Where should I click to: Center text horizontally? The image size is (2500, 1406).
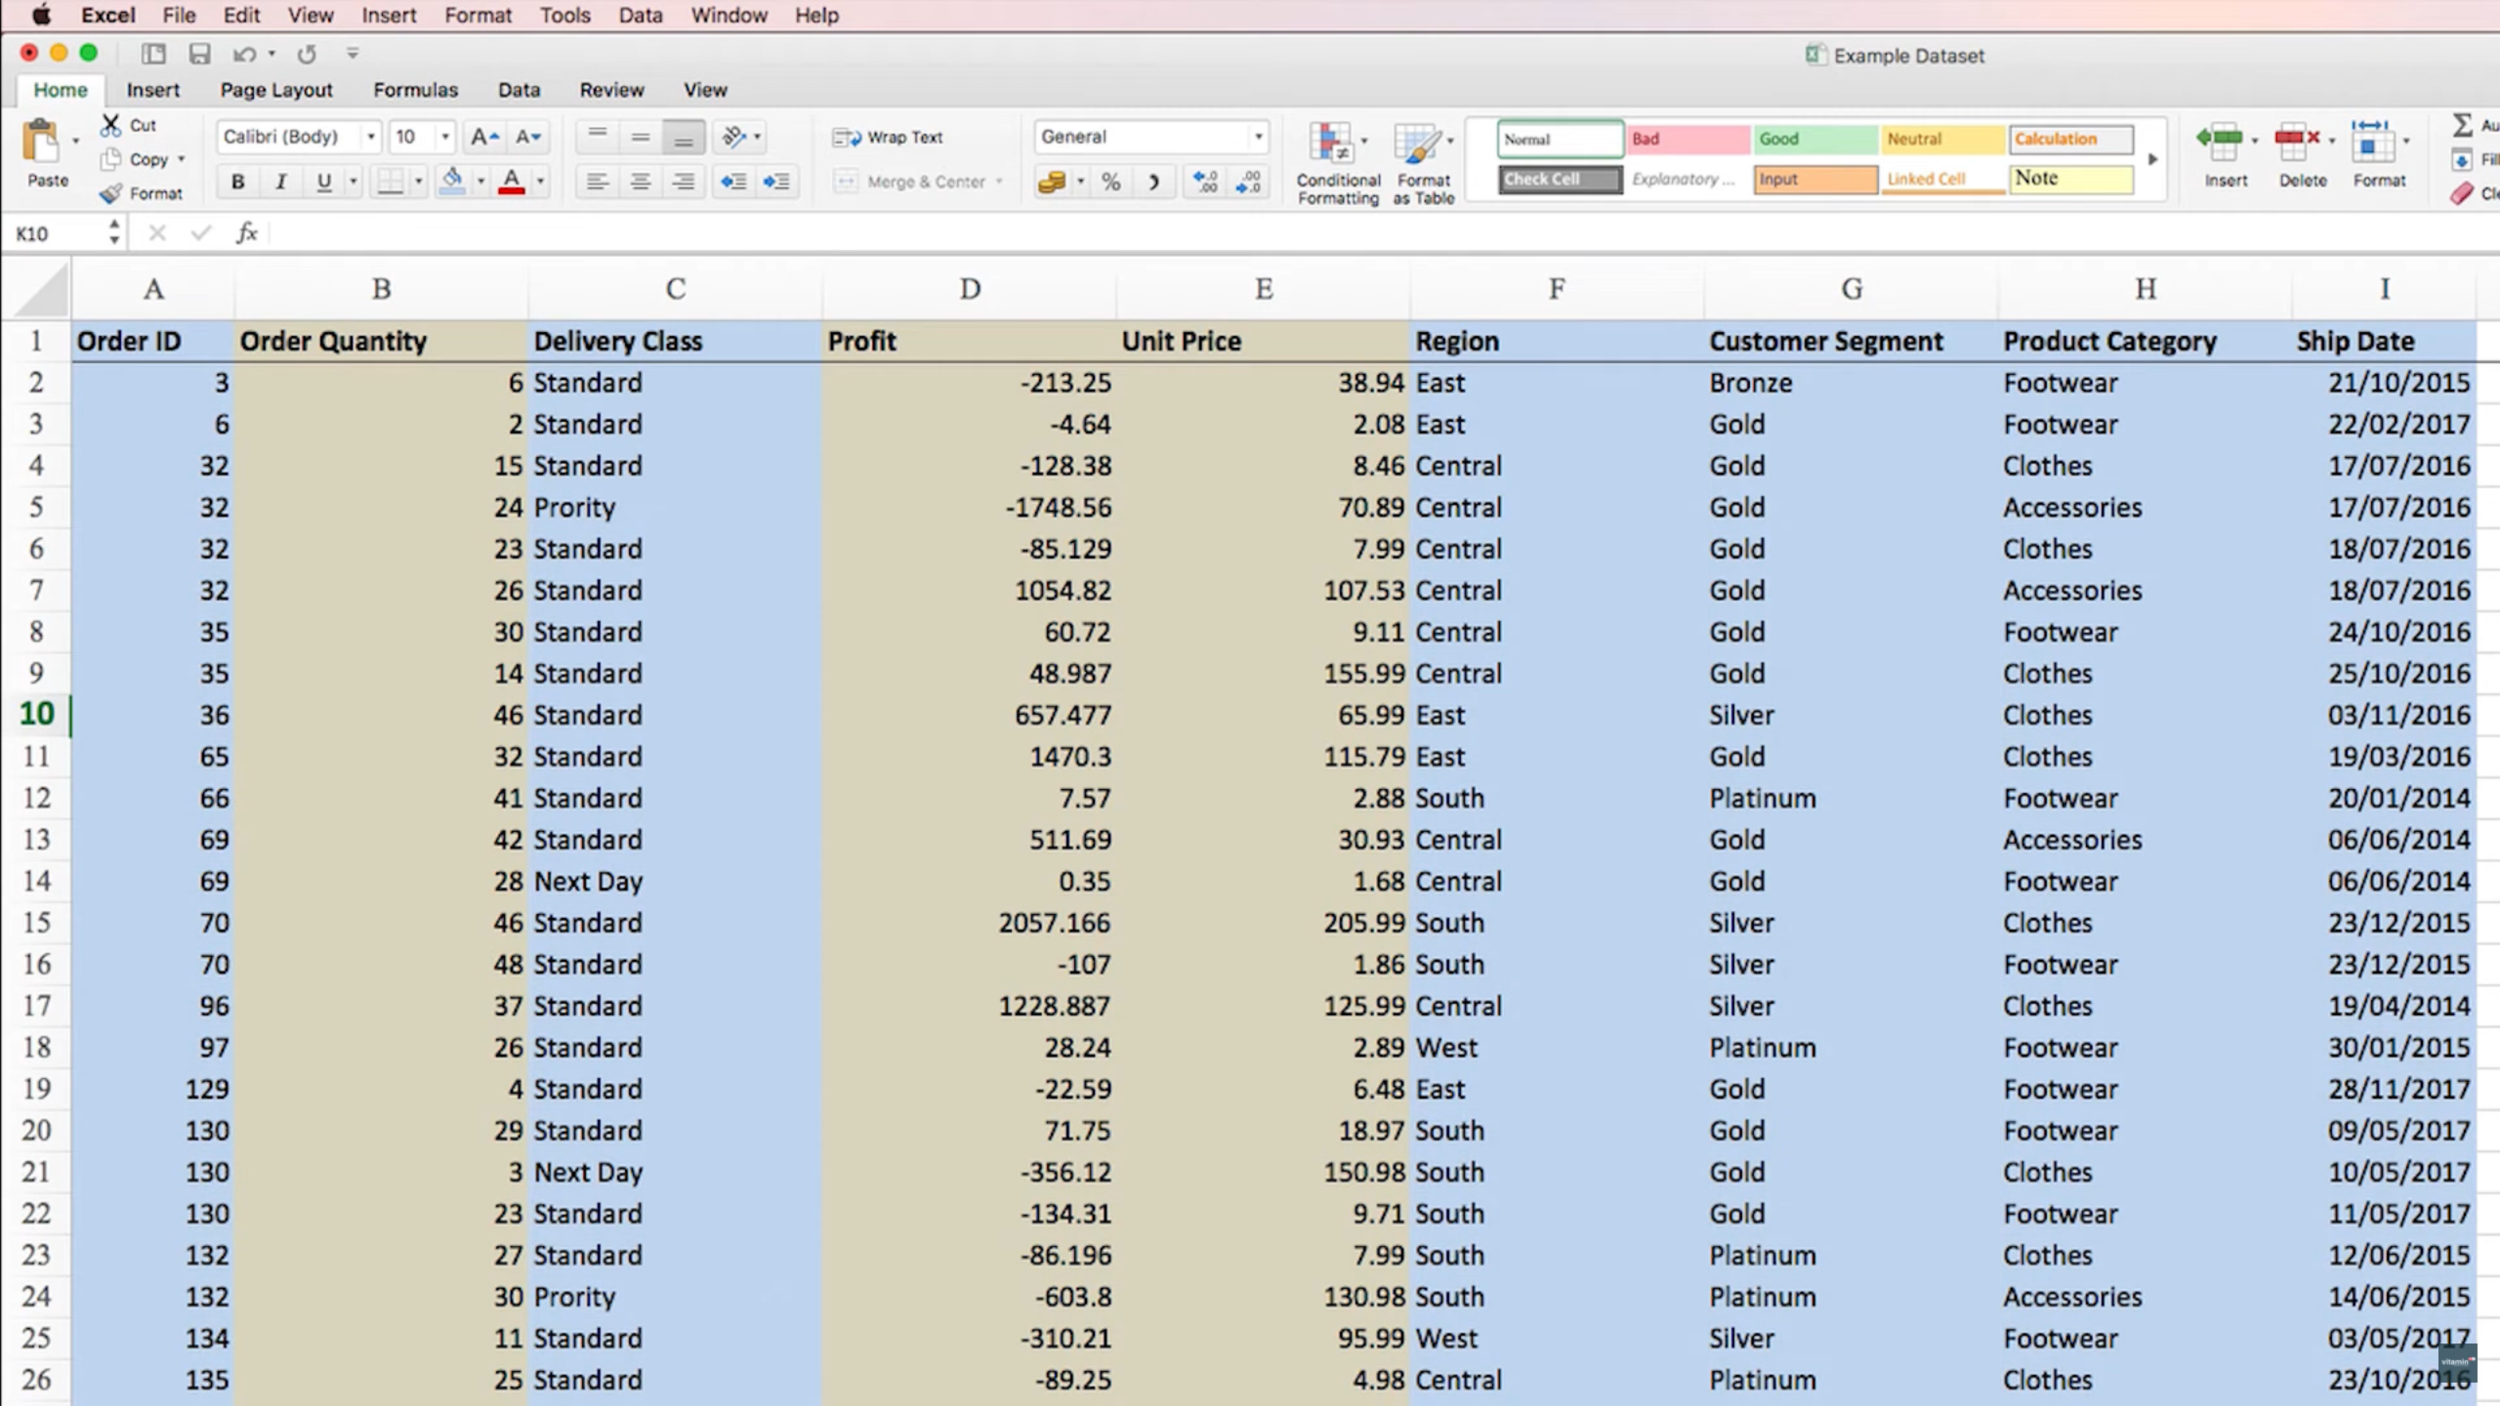tap(640, 181)
